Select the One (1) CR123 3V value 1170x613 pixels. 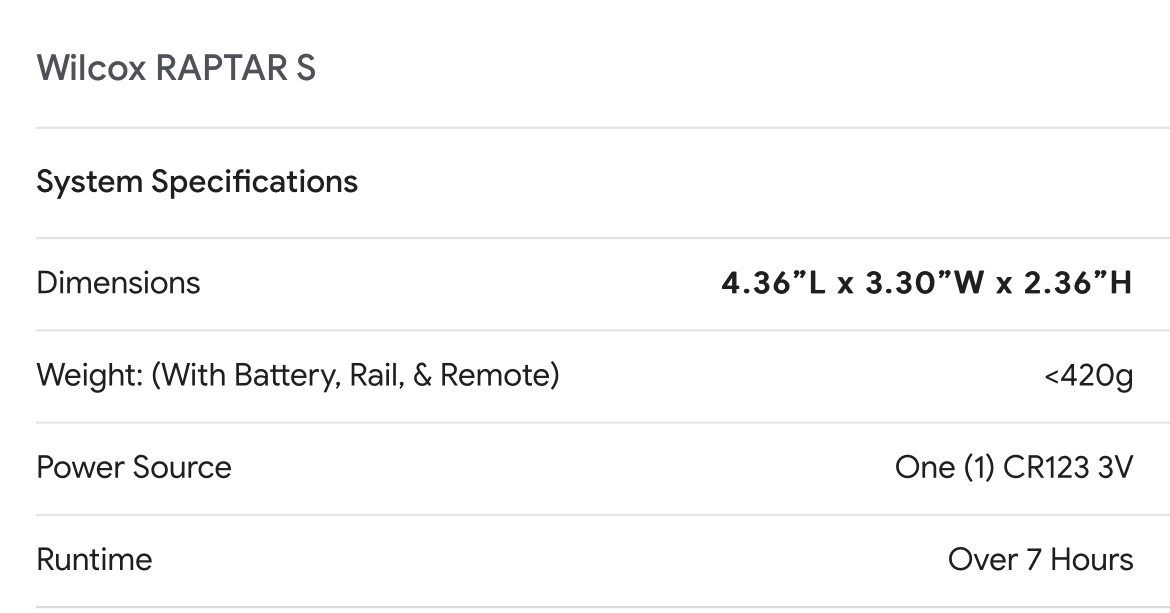click(x=1014, y=468)
